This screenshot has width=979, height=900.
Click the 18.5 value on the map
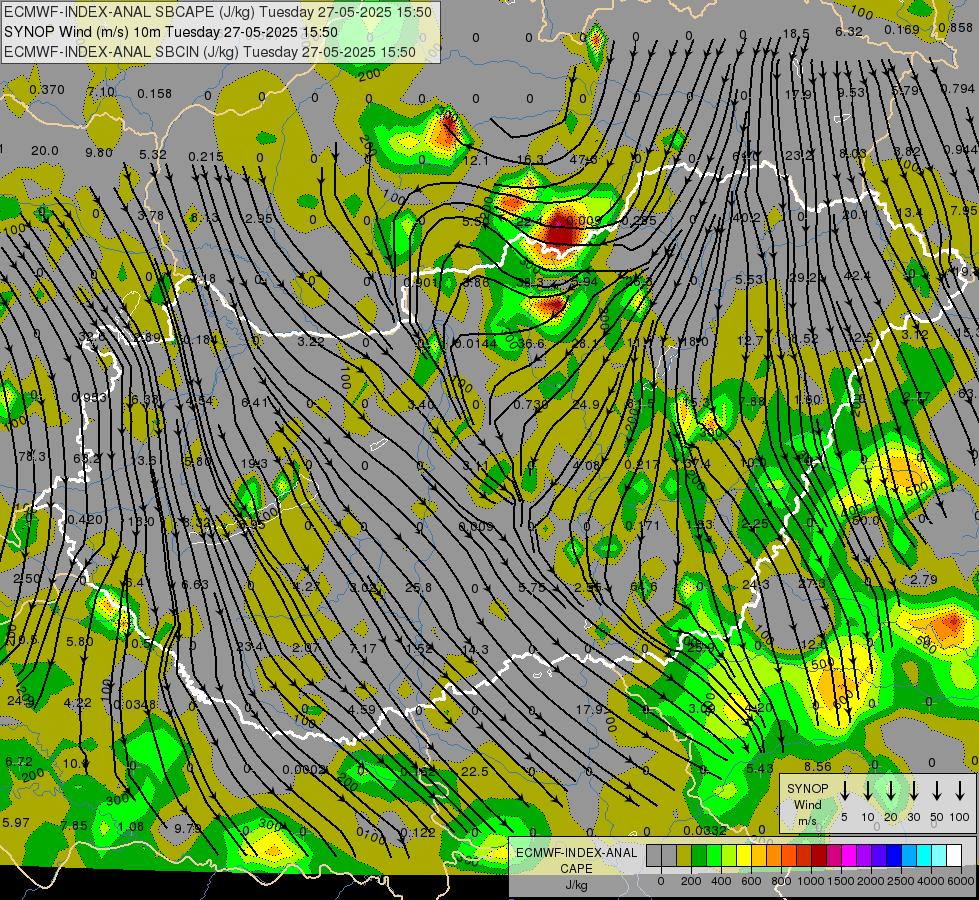click(796, 34)
